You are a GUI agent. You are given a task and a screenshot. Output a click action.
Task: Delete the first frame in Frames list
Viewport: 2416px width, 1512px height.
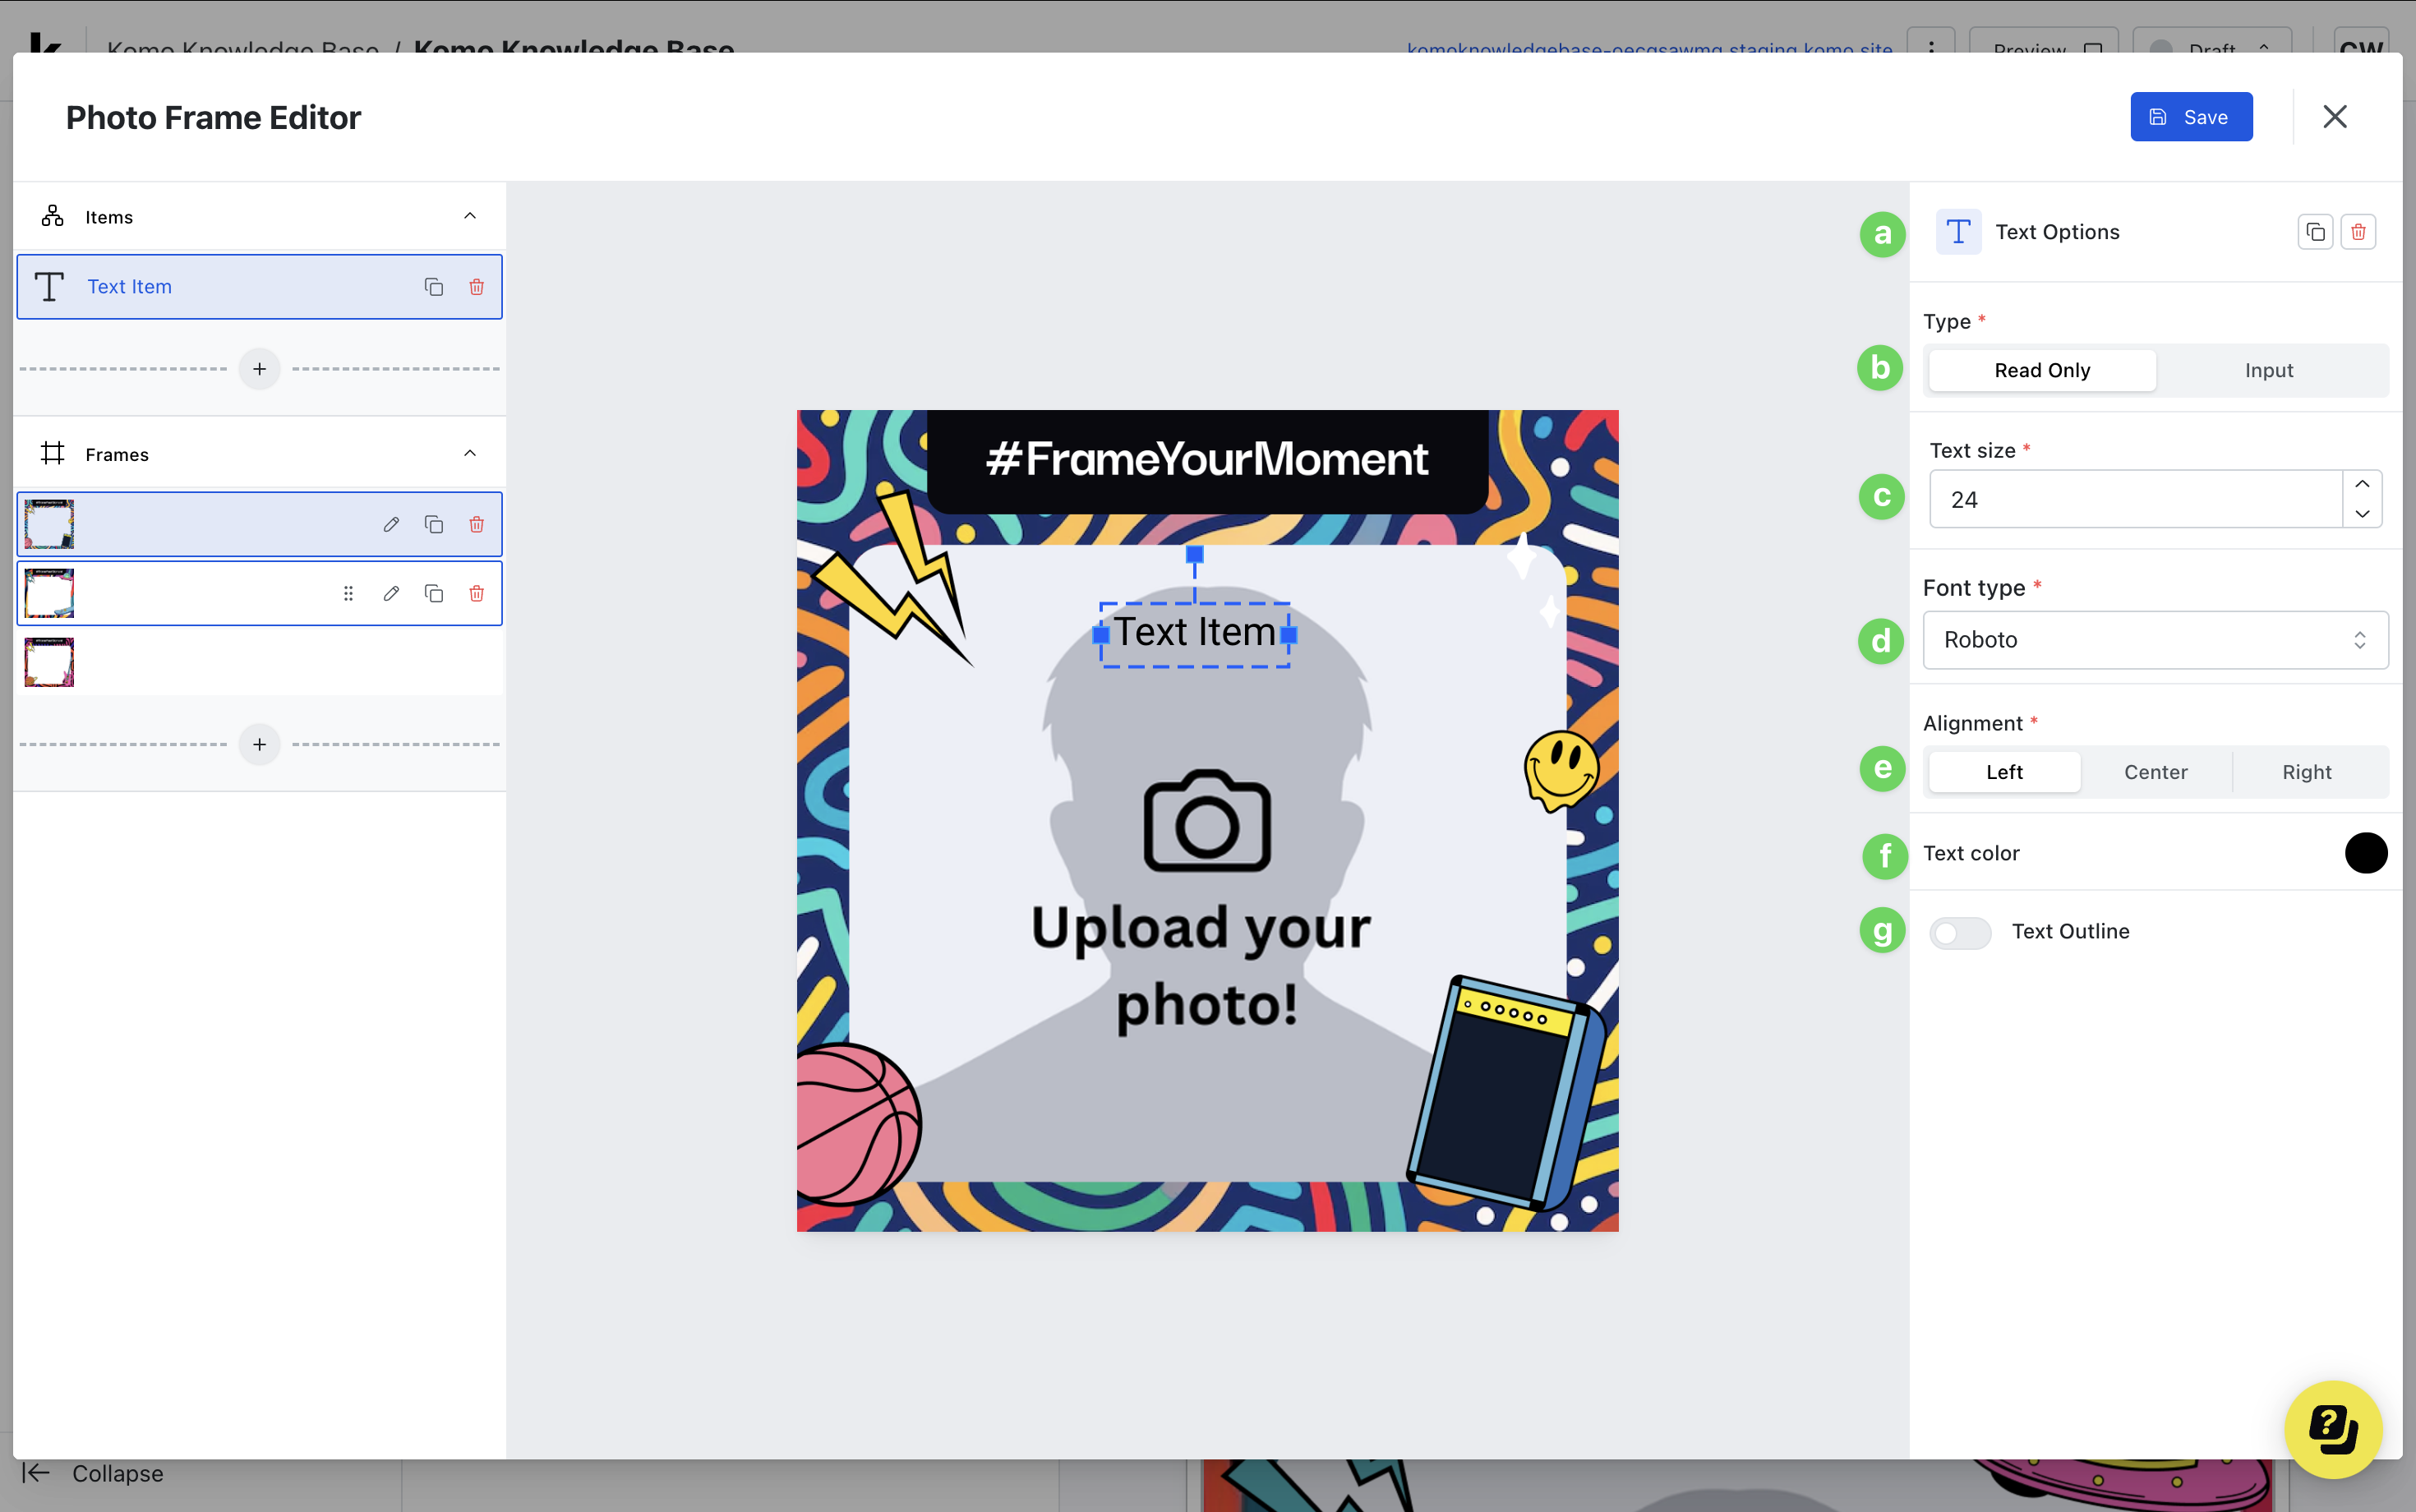(x=476, y=524)
